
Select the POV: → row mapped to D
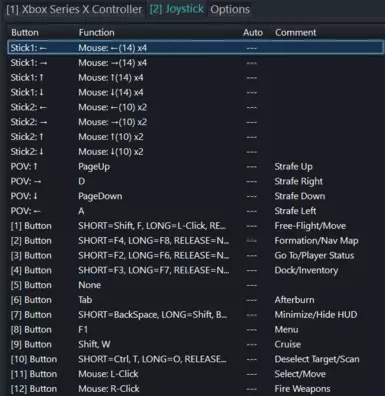(x=195, y=181)
